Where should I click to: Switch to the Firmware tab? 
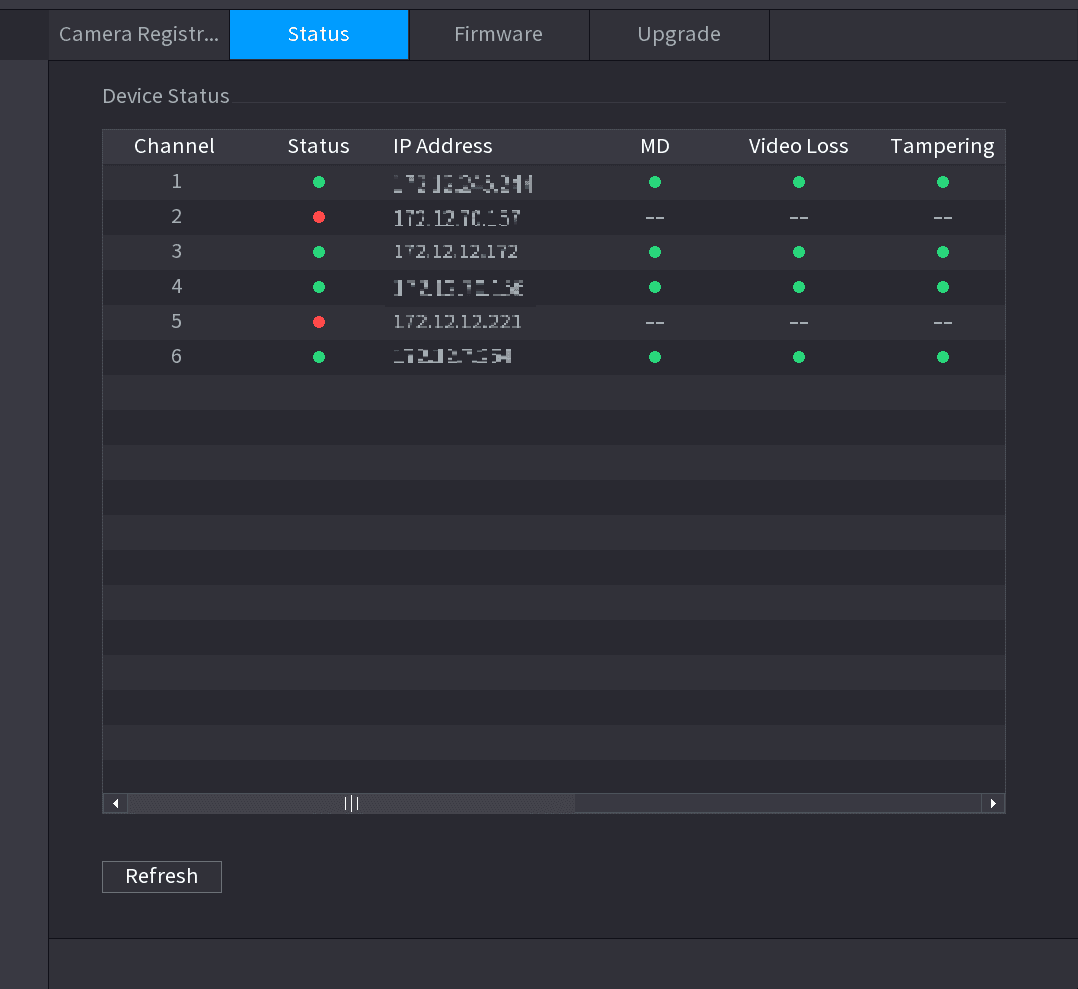tap(498, 34)
